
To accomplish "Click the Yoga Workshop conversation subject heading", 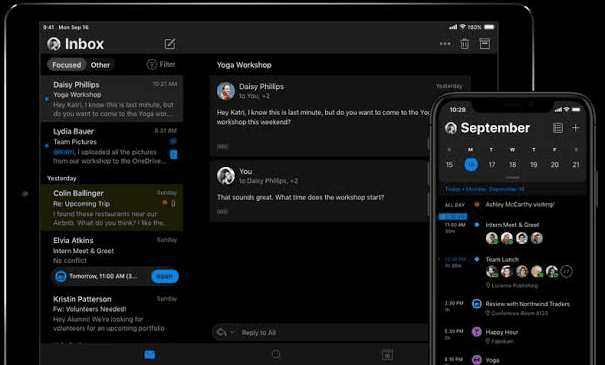I will click(x=244, y=65).
